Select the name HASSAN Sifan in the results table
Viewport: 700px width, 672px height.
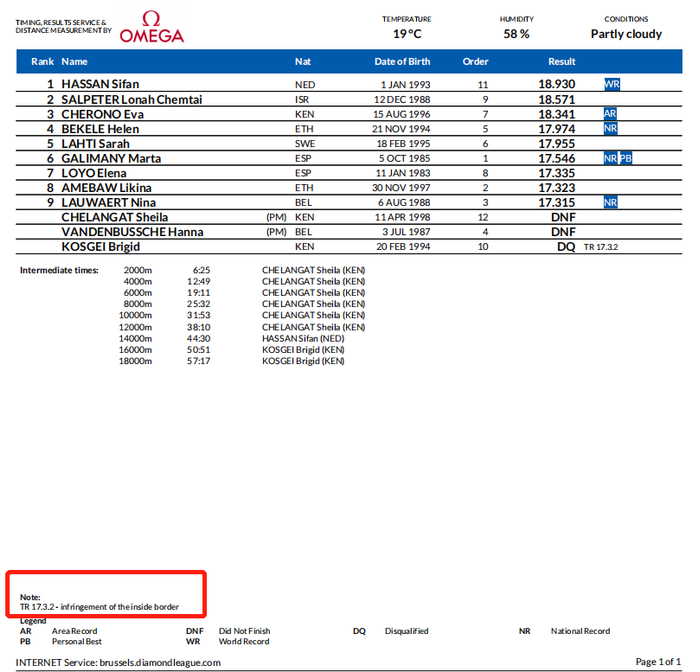click(100, 84)
